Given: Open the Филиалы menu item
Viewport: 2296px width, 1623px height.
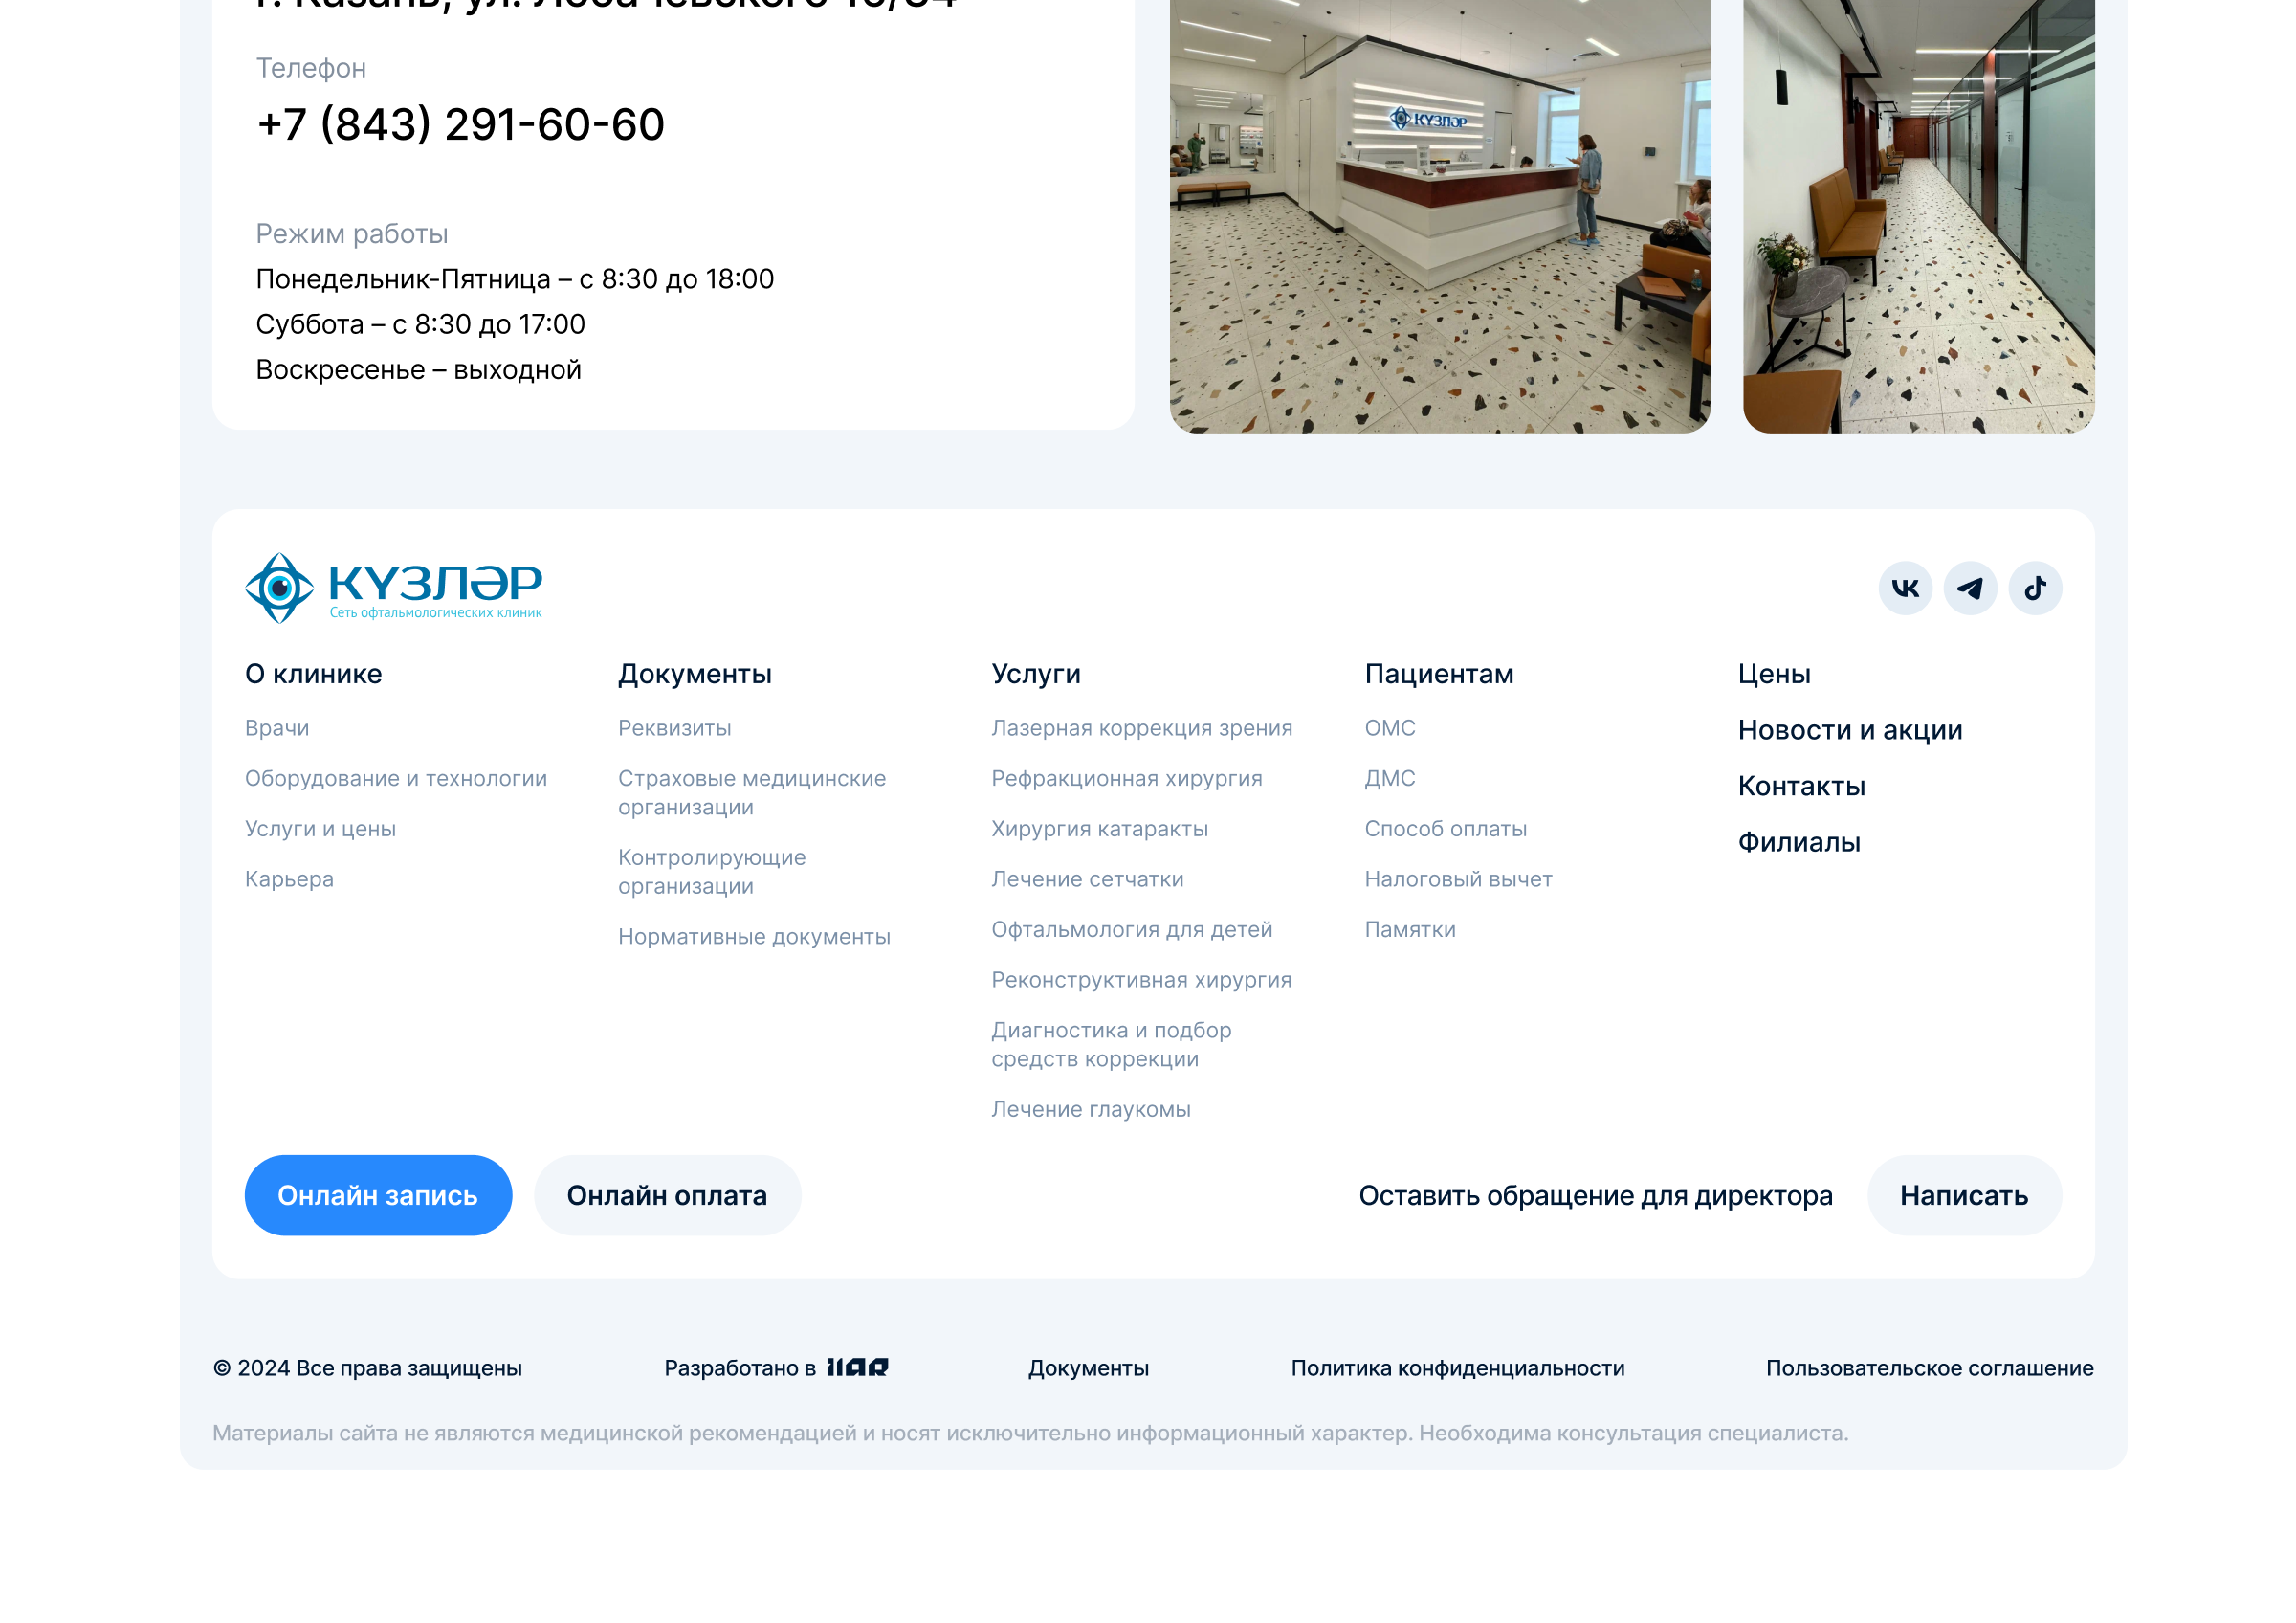Looking at the screenshot, I should point(1798,842).
